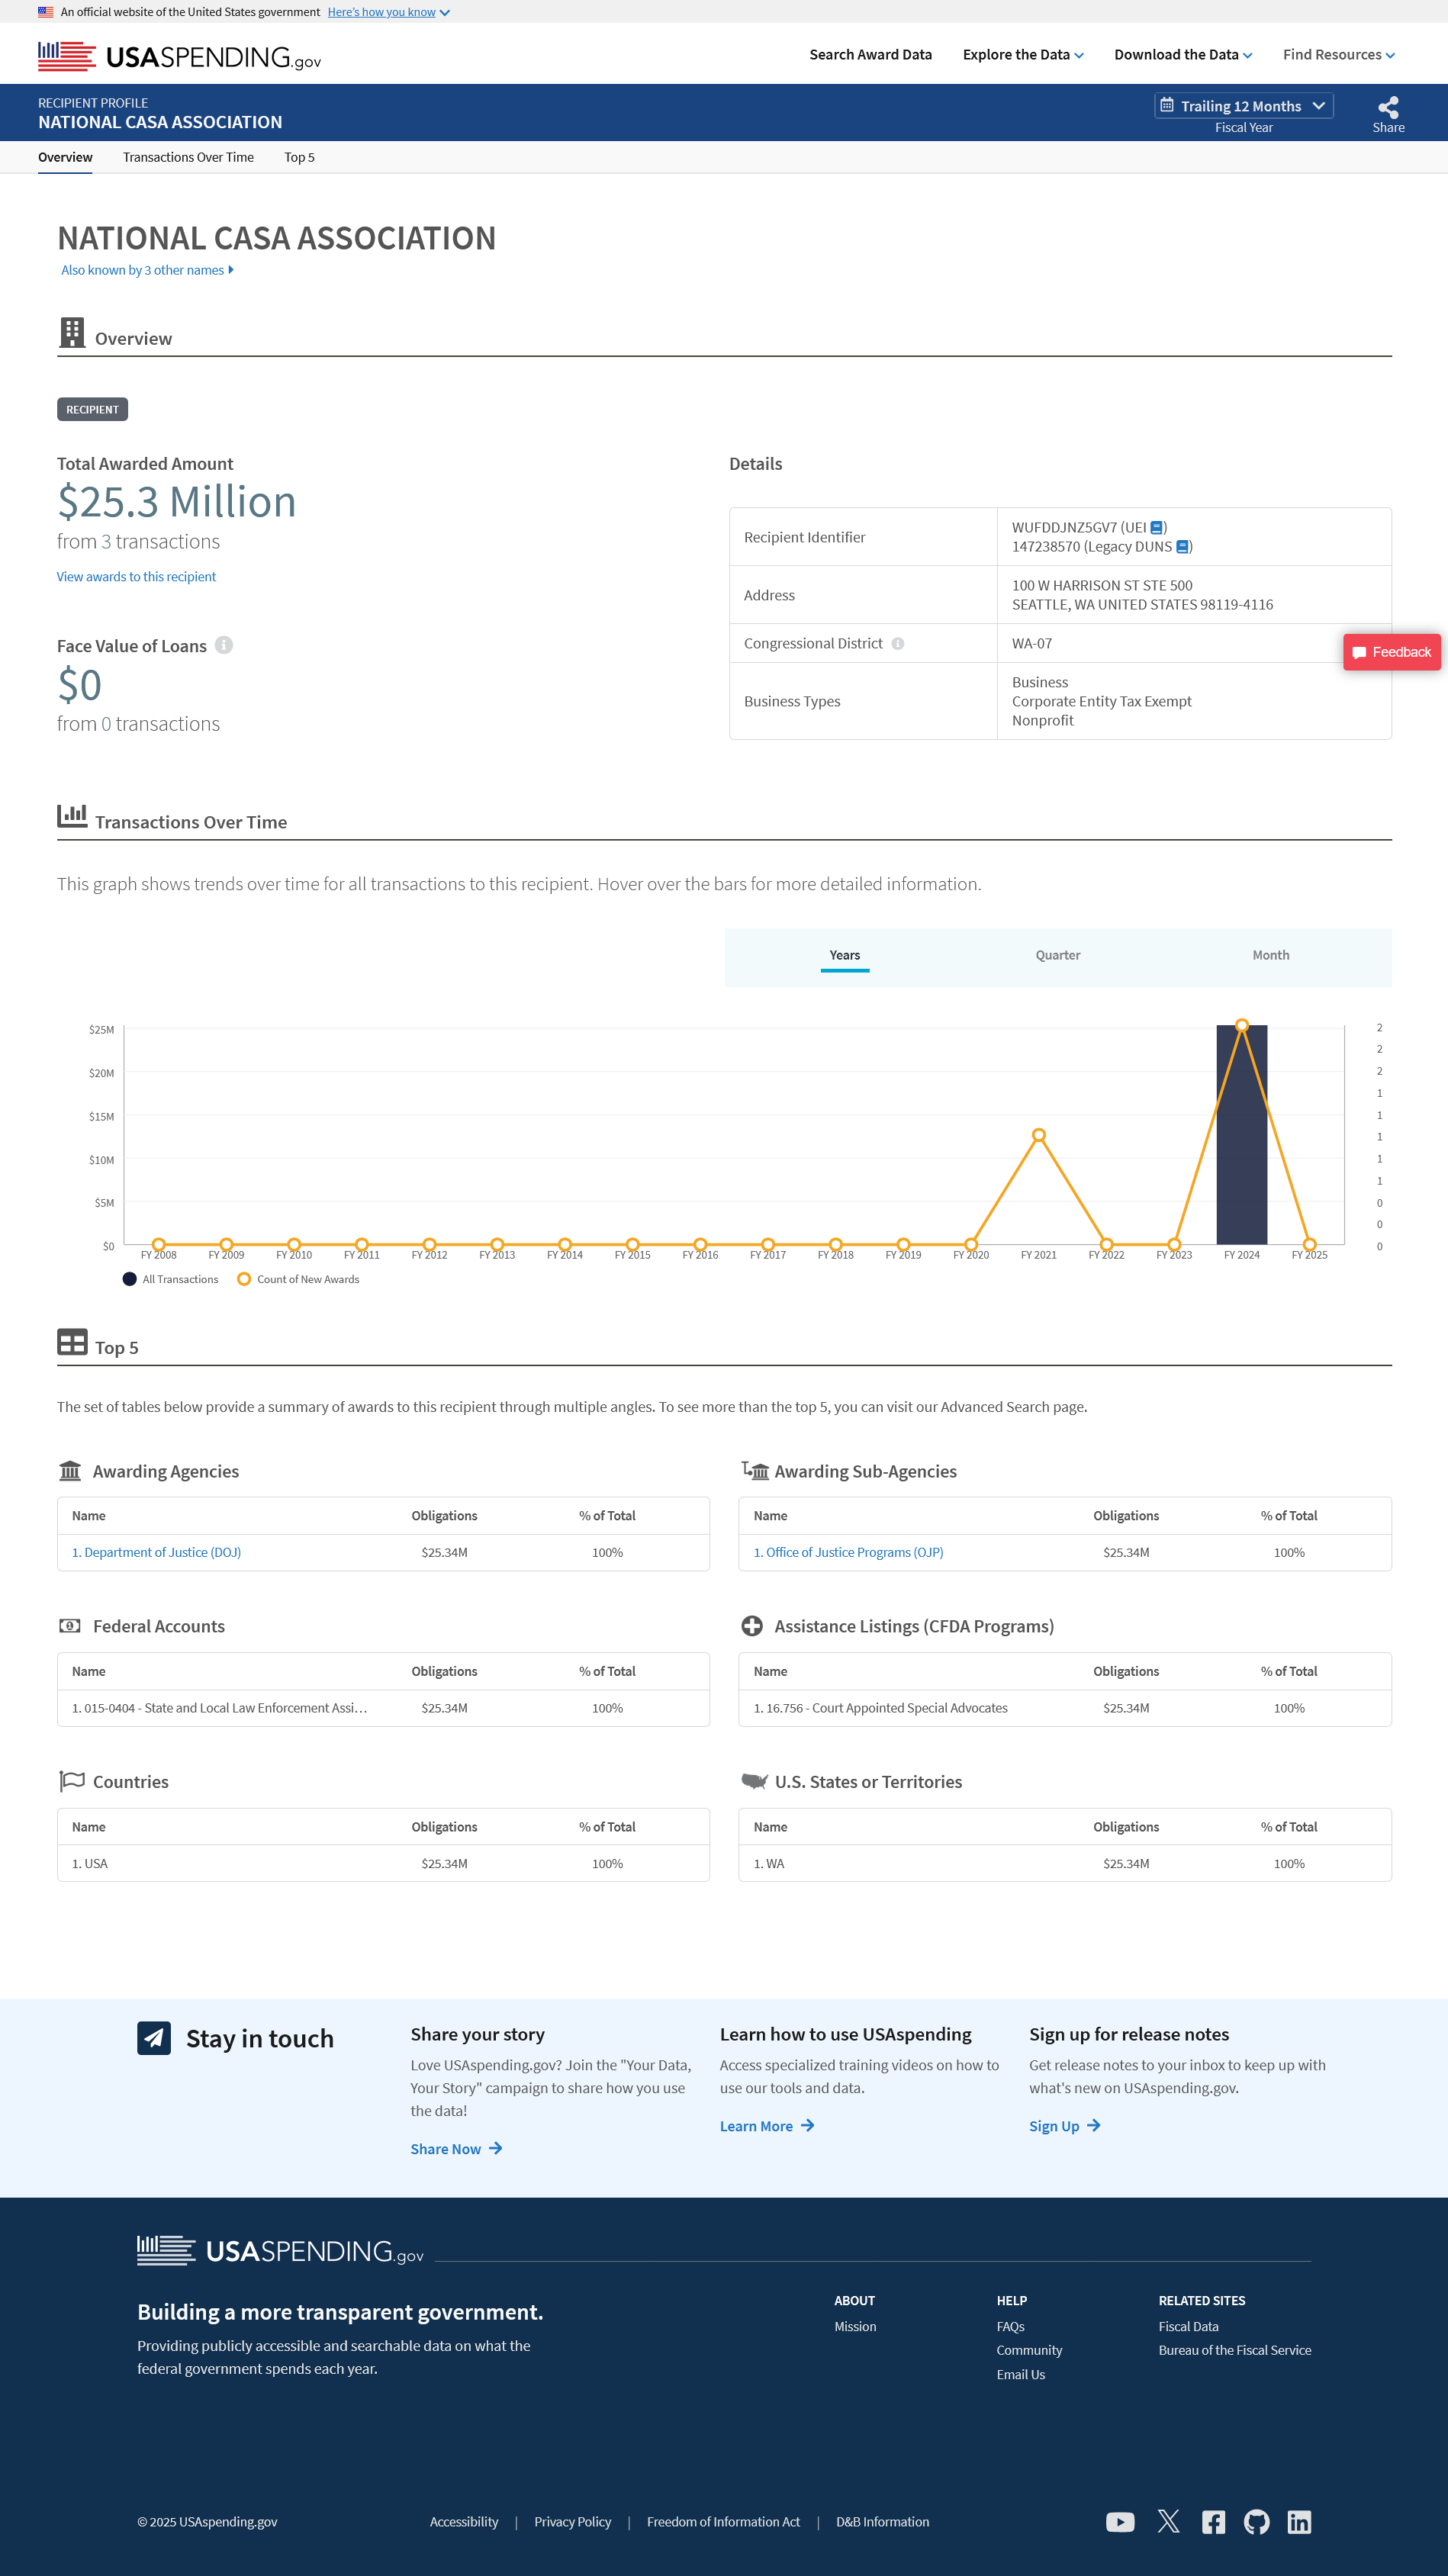Open the LinkedIn icon in footer
The width and height of the screenshot is (1448, 2576).
coord(1299,2522)
